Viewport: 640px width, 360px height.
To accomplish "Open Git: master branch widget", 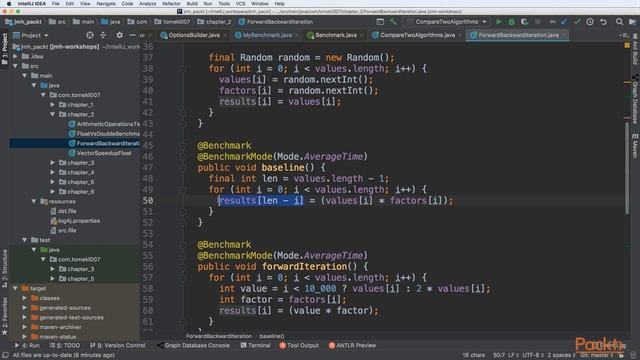I will (597, 355).
